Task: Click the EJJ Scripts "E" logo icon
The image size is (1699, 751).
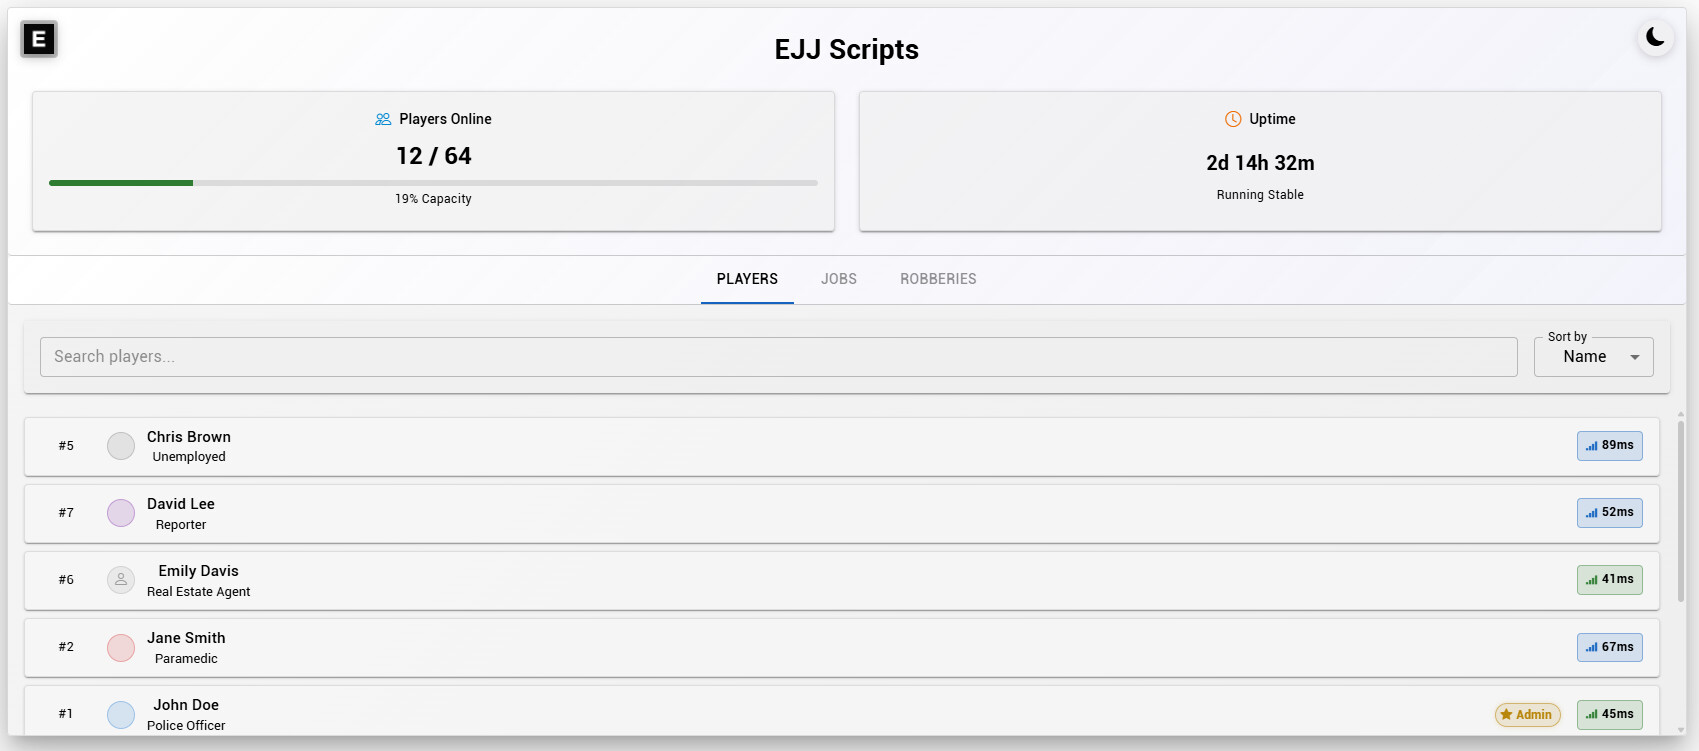Action: 38,39
